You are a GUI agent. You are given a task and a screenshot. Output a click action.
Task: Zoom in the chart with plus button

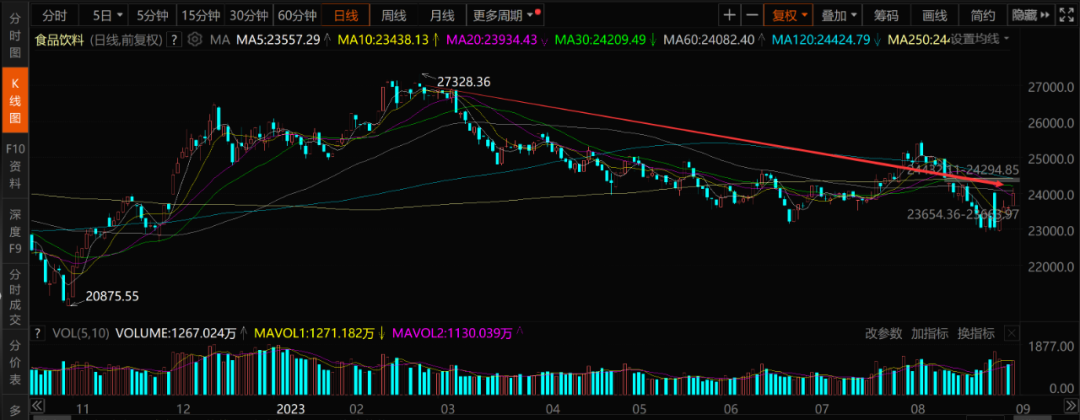coord(730,15)
